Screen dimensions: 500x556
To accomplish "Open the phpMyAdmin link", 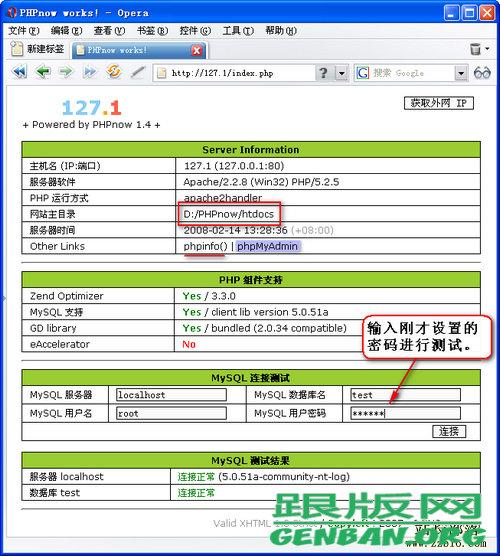I will tap(267, 246).
